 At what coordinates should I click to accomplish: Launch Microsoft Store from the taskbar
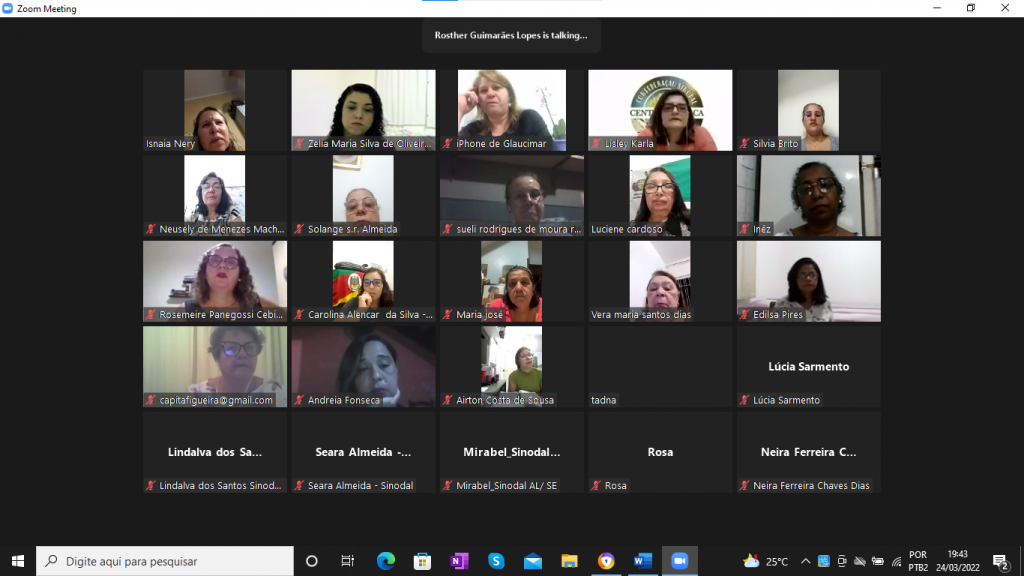(x=422, y=561)
